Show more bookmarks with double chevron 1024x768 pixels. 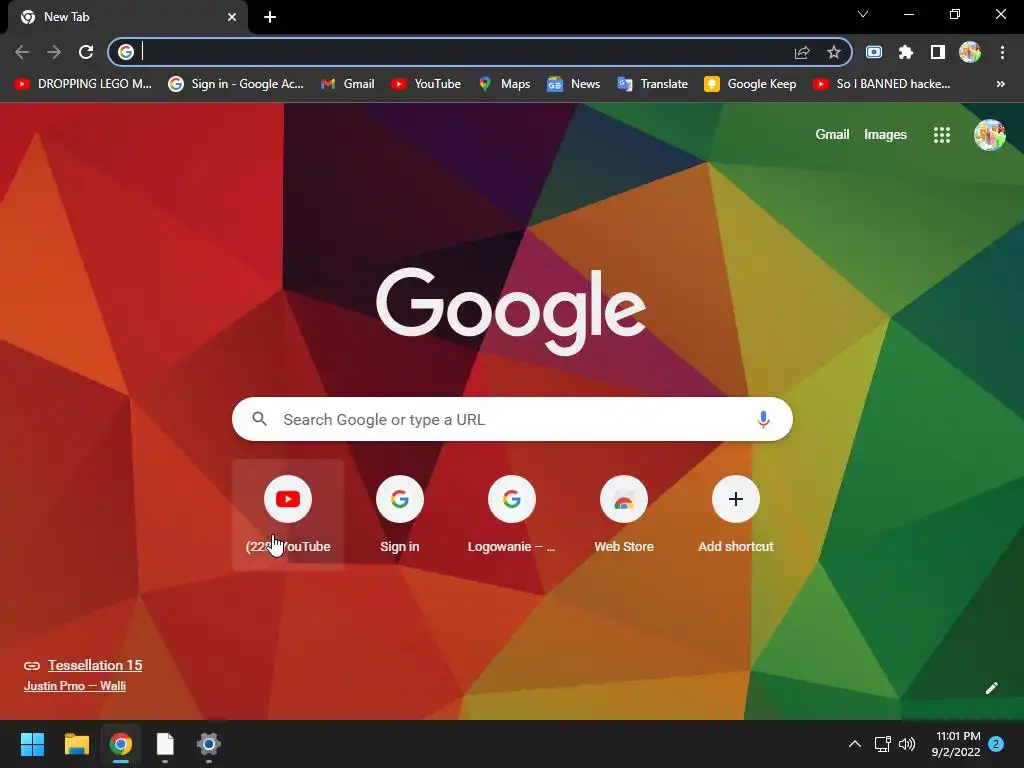click(x=1000, y=84)
